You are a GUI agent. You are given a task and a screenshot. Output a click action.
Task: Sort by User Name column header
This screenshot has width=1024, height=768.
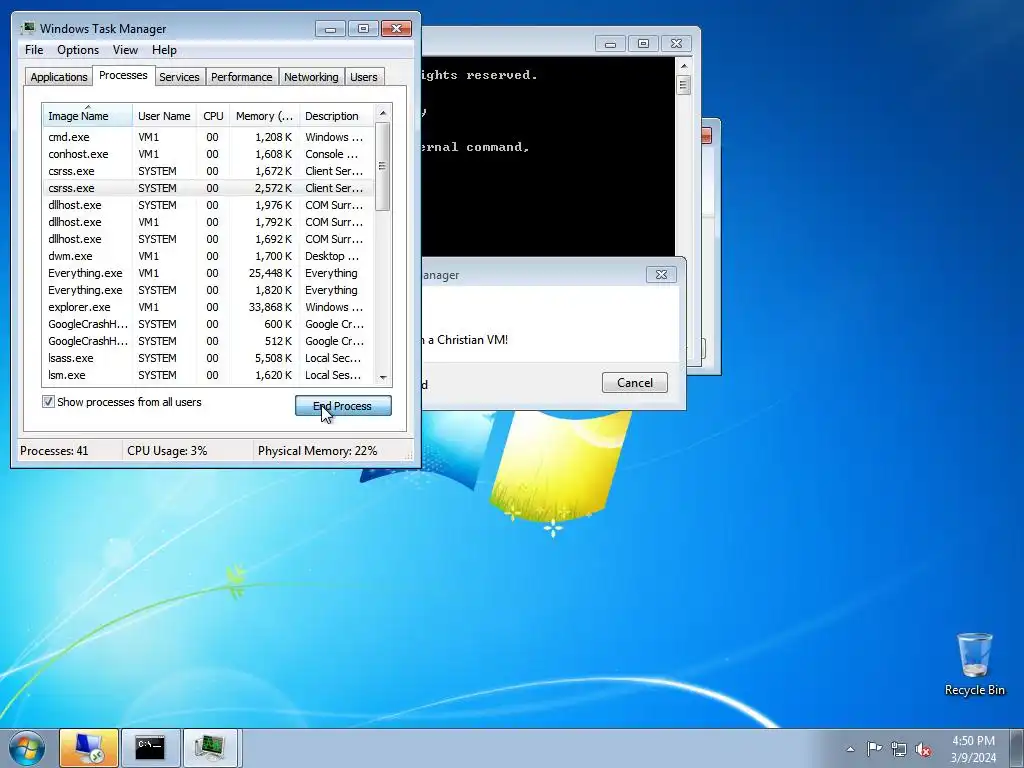point(165,116)
